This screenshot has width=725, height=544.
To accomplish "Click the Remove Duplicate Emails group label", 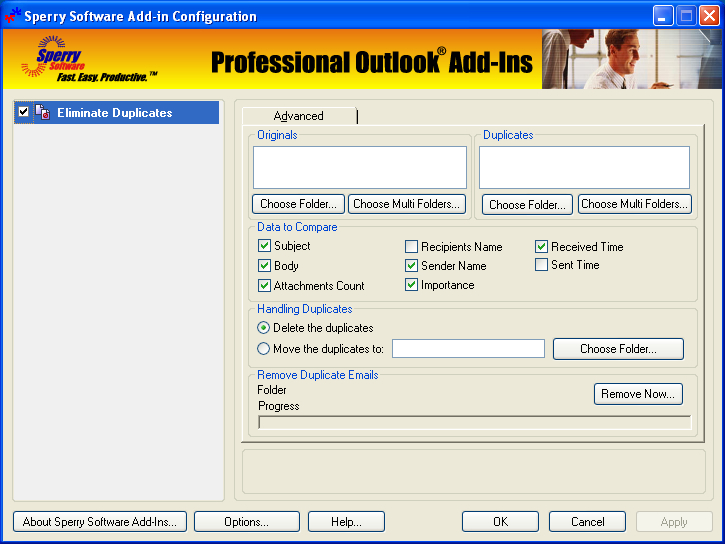I will (318, 375).
